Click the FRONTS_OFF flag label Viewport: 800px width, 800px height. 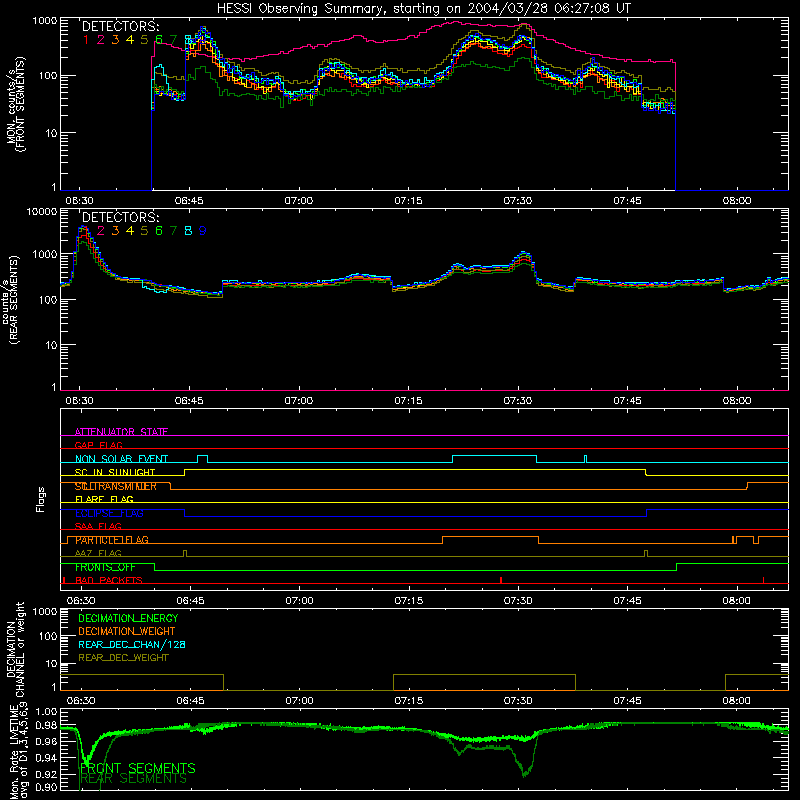click(105, 567)
